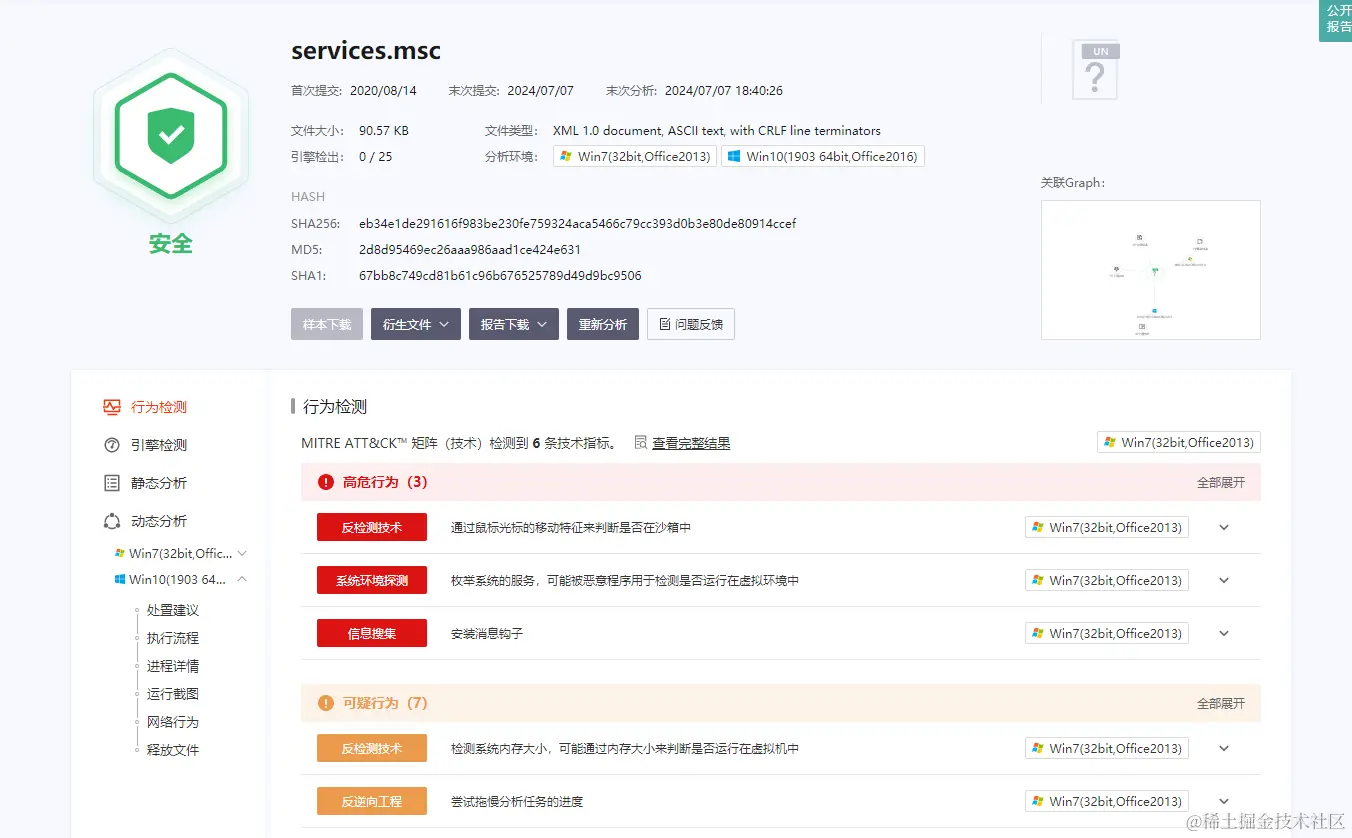Click the 重新分析 button
1352x838 pixels.
click(603, 324)
